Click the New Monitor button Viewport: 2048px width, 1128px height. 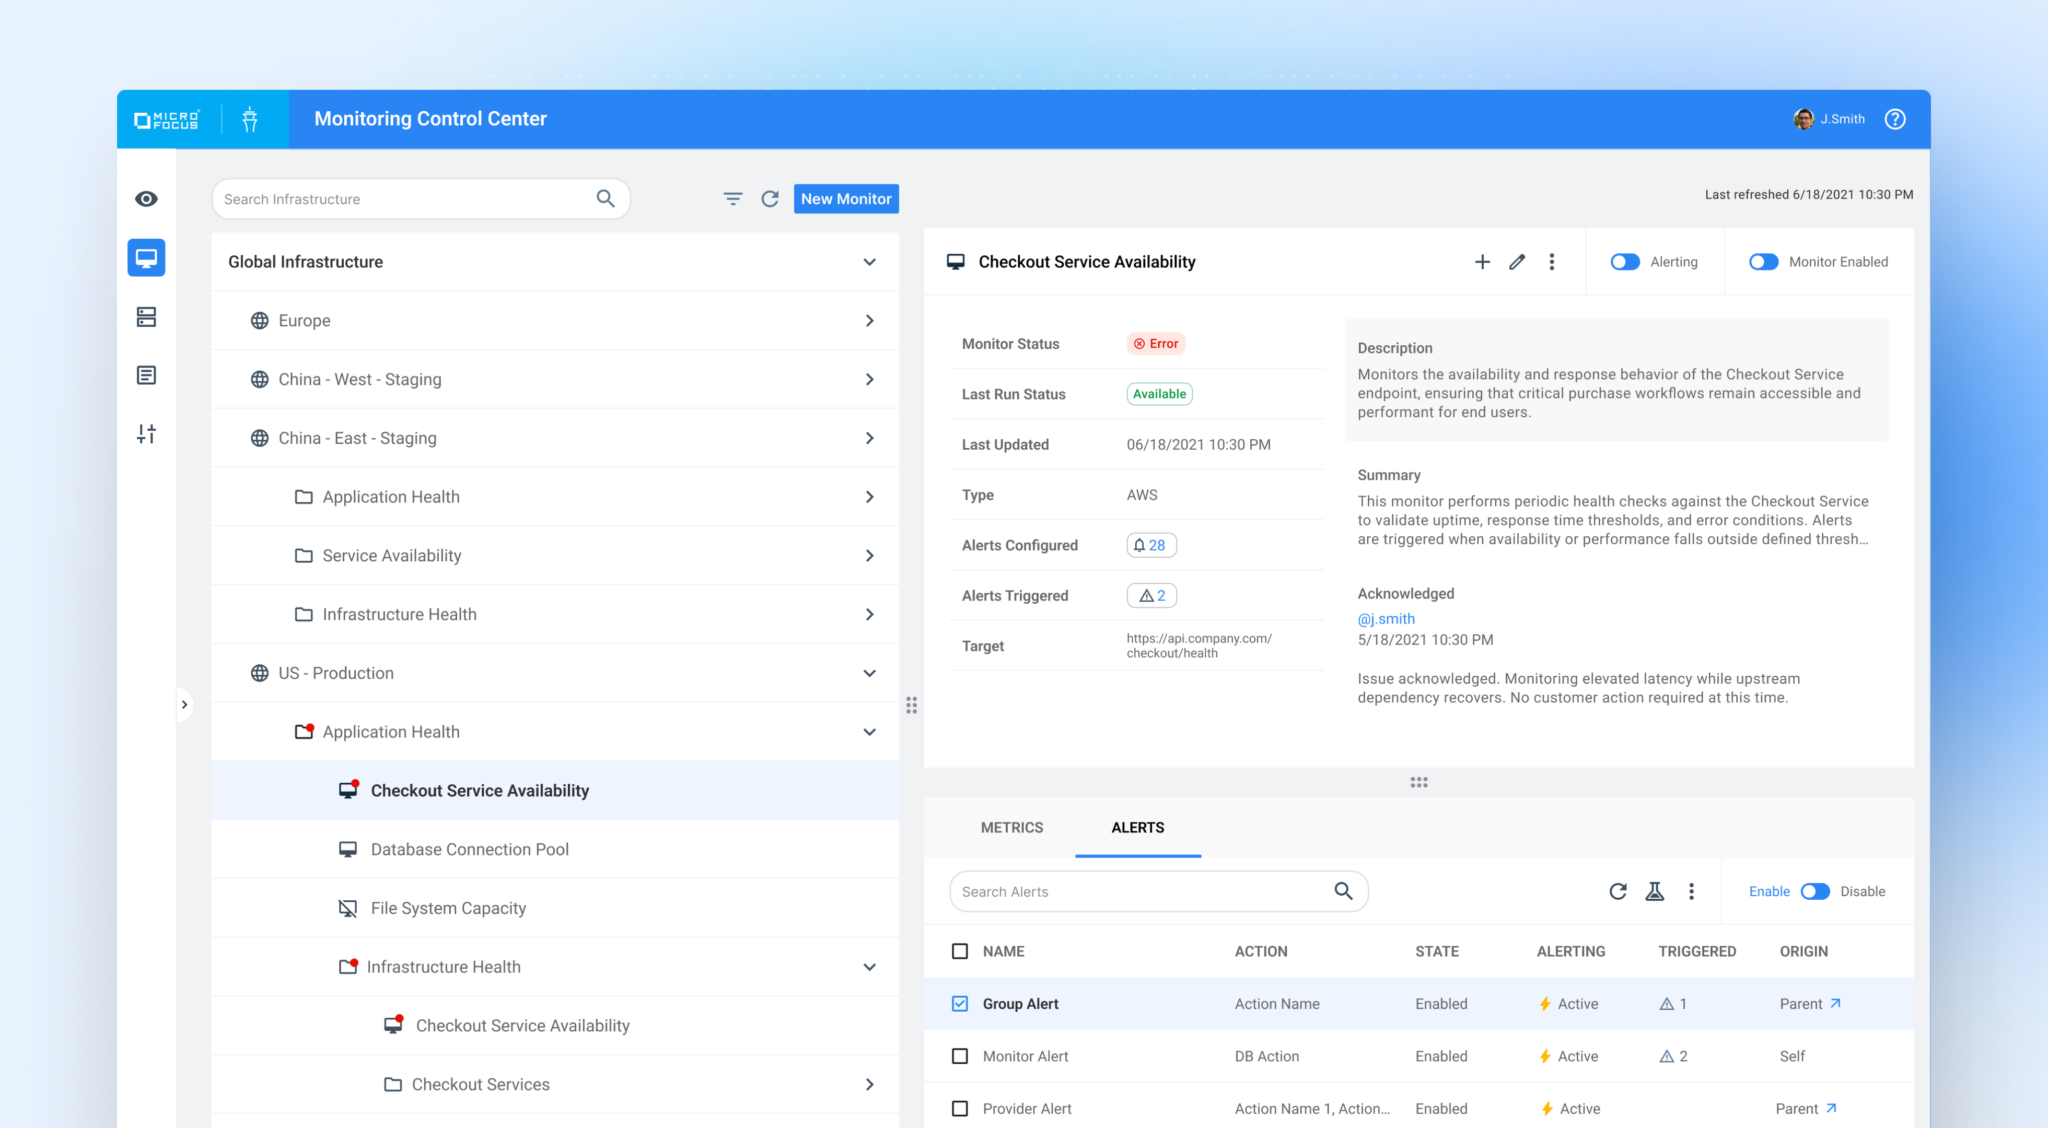(846, 199)
